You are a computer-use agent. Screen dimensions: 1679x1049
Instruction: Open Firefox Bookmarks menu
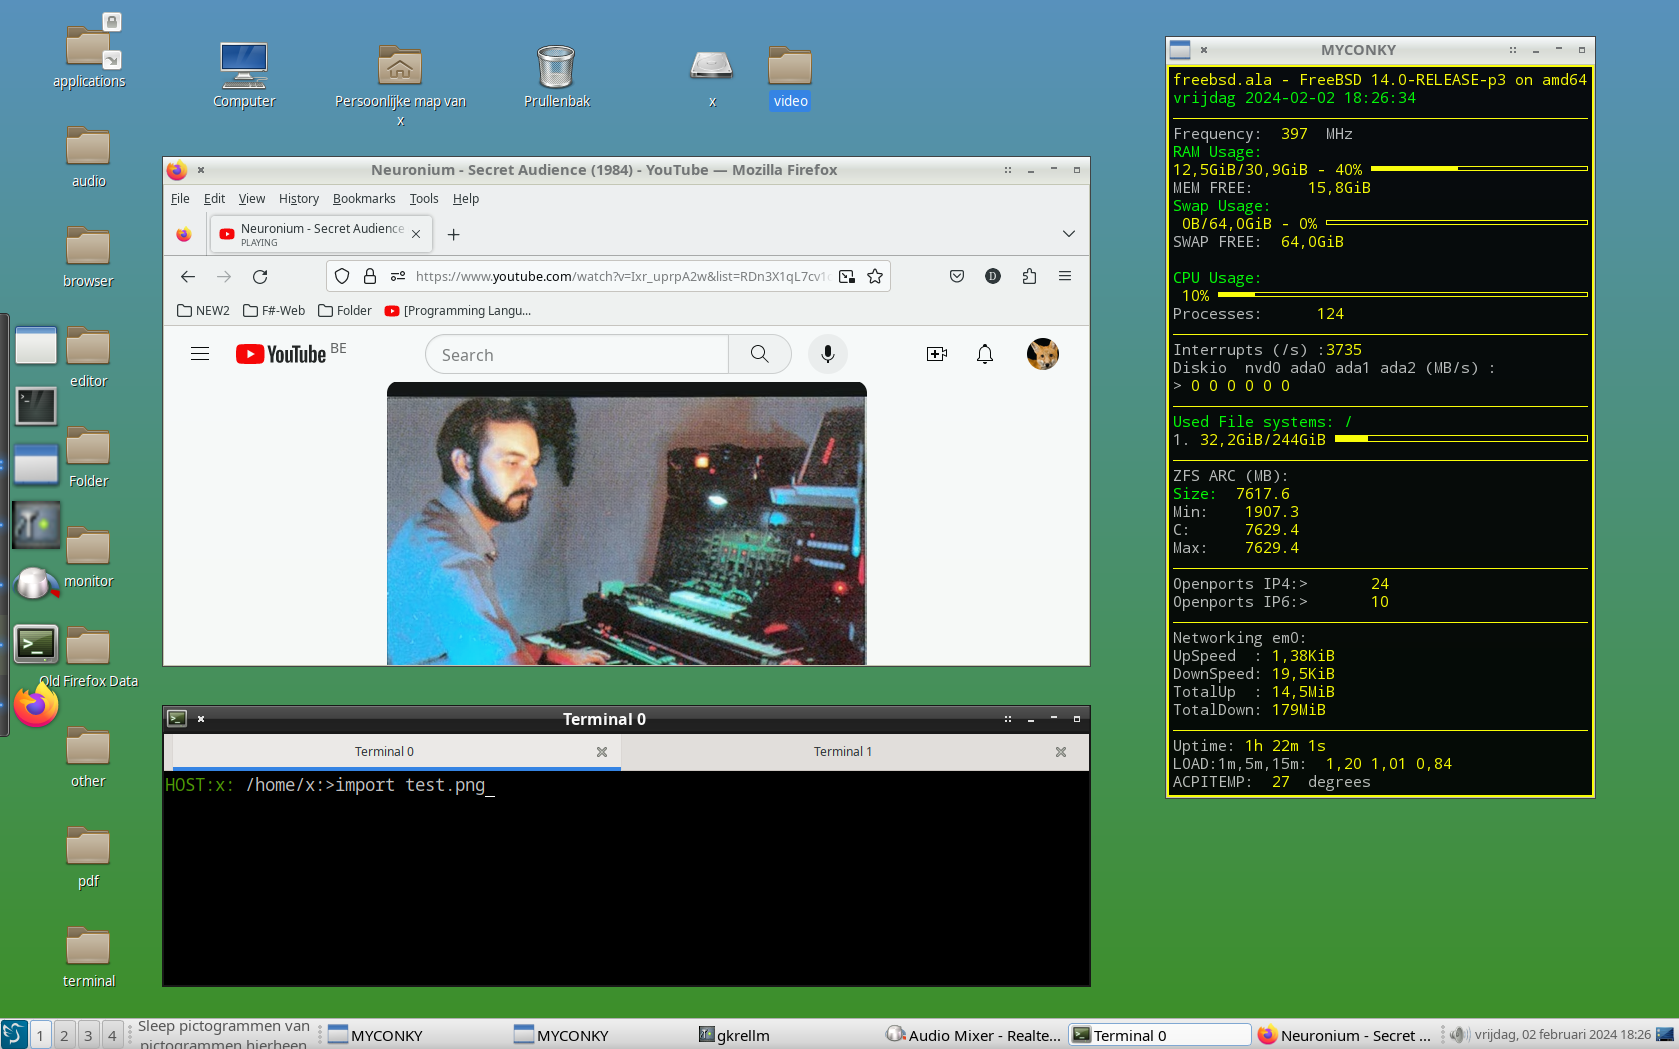364,199
